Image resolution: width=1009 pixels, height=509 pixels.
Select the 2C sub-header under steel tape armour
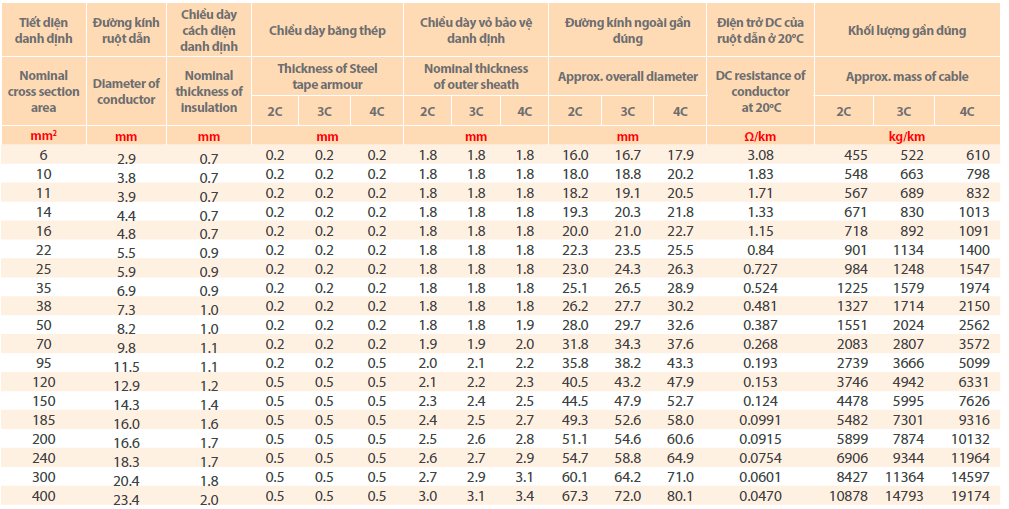coord(275,111)
